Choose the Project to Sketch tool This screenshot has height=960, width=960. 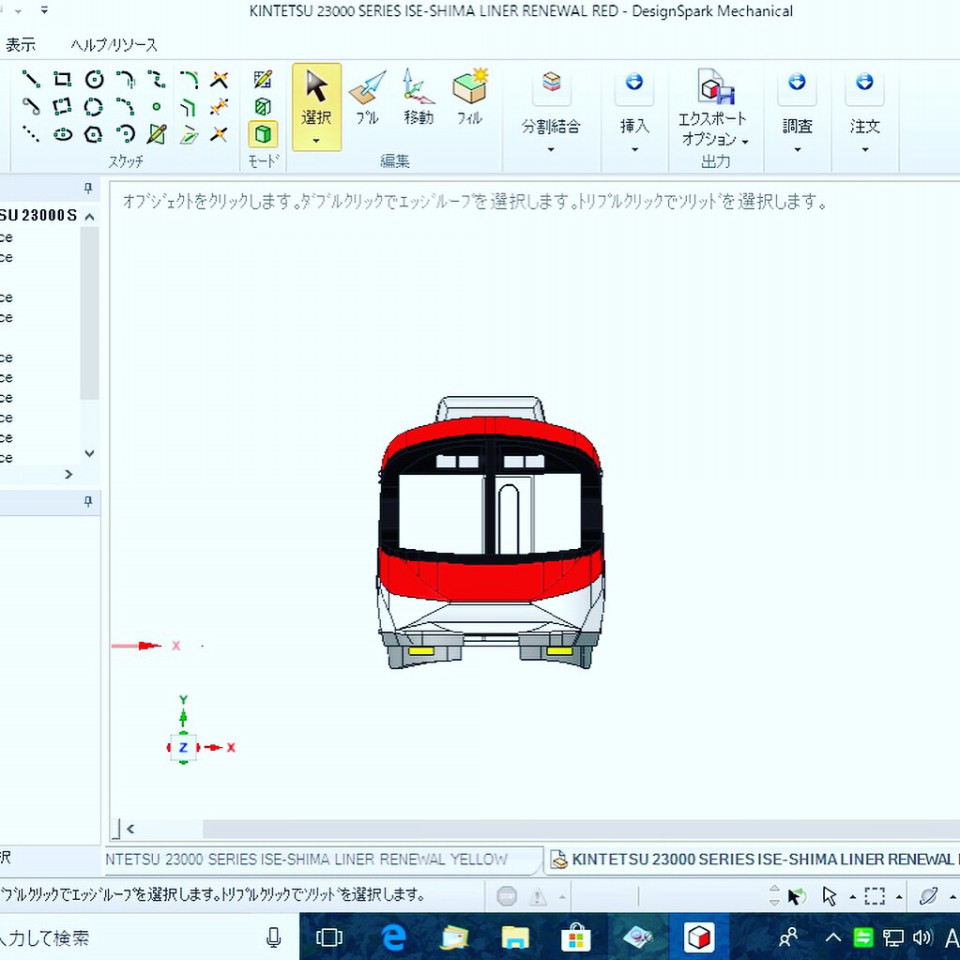coord(189,134)
